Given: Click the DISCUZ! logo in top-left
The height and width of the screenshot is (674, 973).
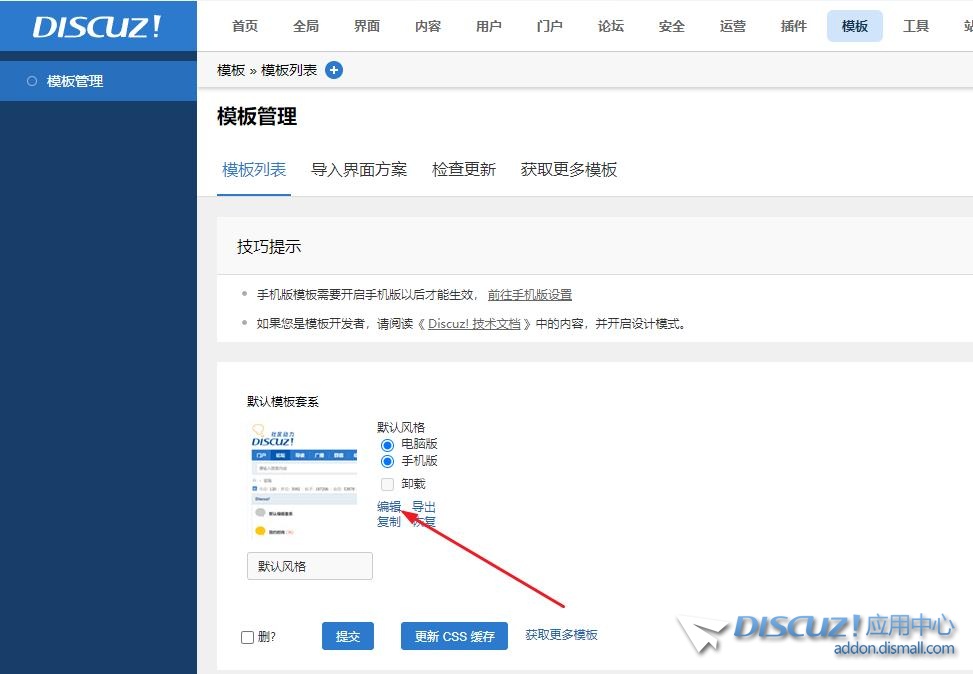Looking at the screenshot, I should tap(97, 27).
